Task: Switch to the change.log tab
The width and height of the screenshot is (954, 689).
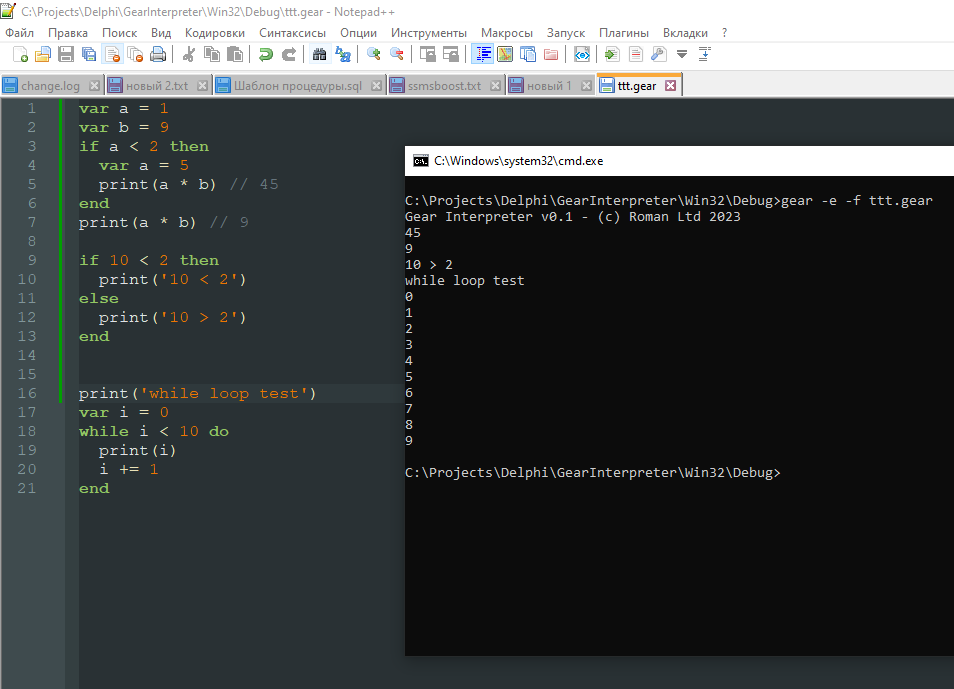Action: (50, 86)
